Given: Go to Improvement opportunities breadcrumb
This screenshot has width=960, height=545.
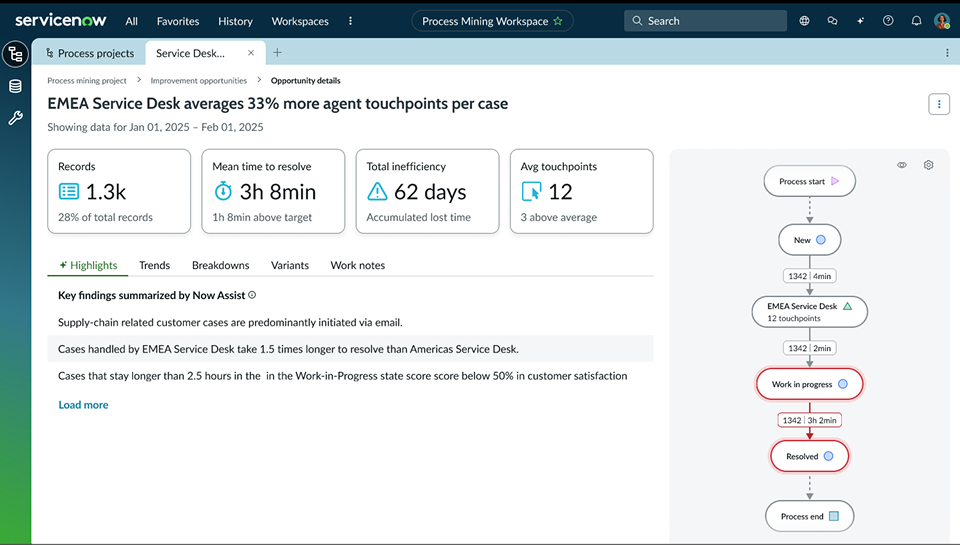Looking at the screenshot, I should tap(198, 80).
